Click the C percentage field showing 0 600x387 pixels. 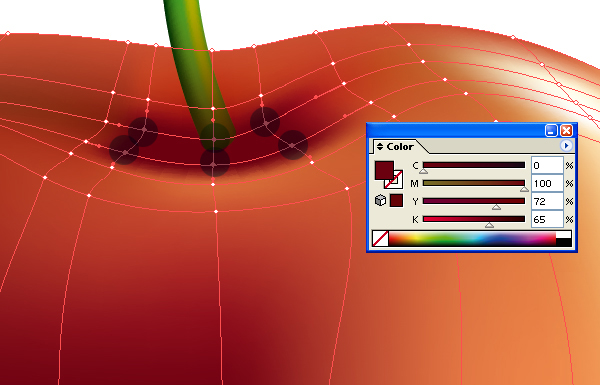click(547, 165)
